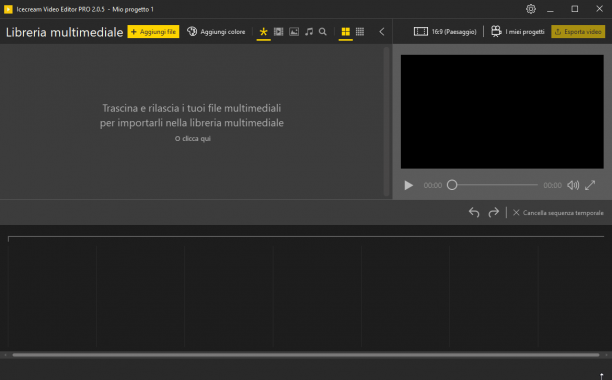The image size is (612, 380).
Task: Close the Icecream Video Editor window
Action: tap(600, 9)
